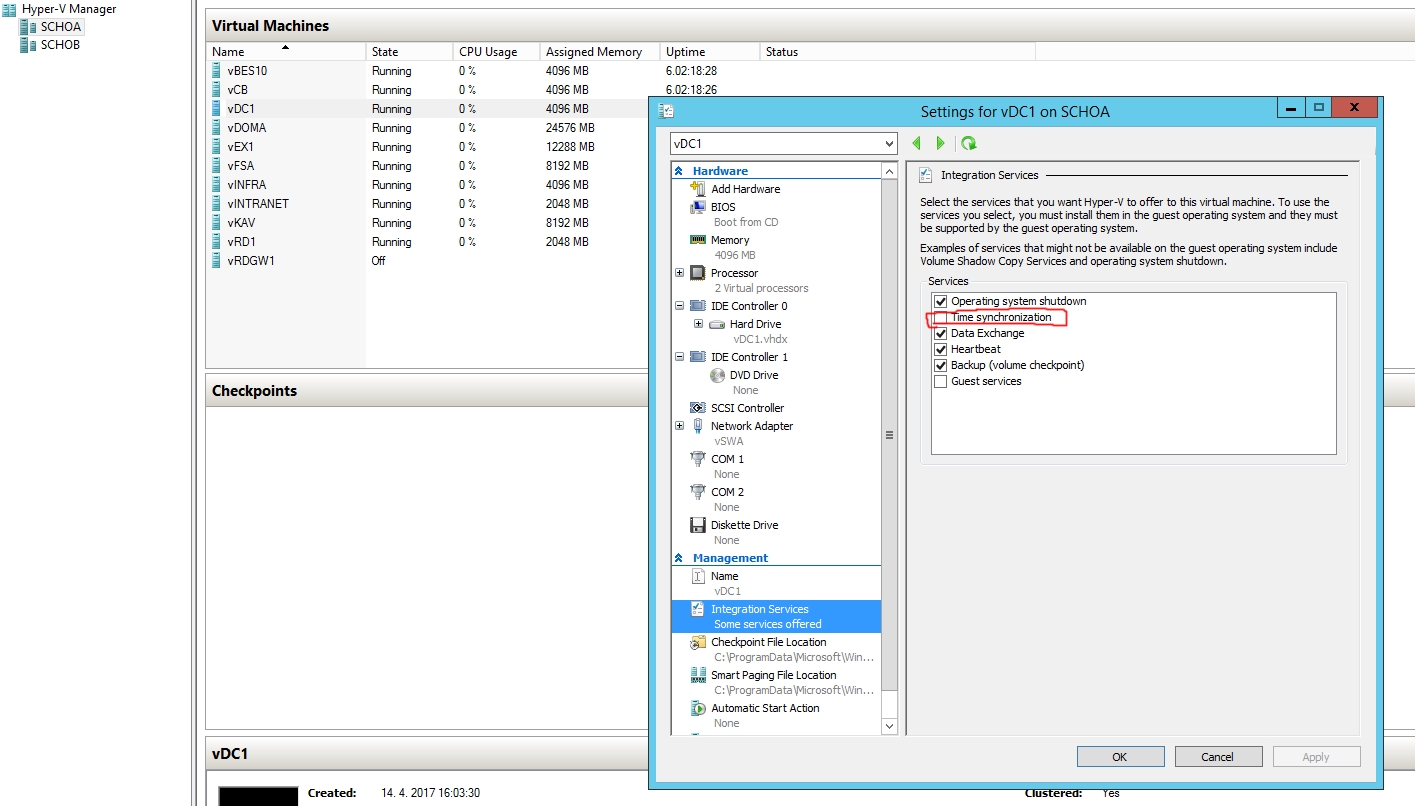Viewport: 1415px width, 806px height.
Task: Uncheck the Heartbeat service
Action: (x=940, y=349)
